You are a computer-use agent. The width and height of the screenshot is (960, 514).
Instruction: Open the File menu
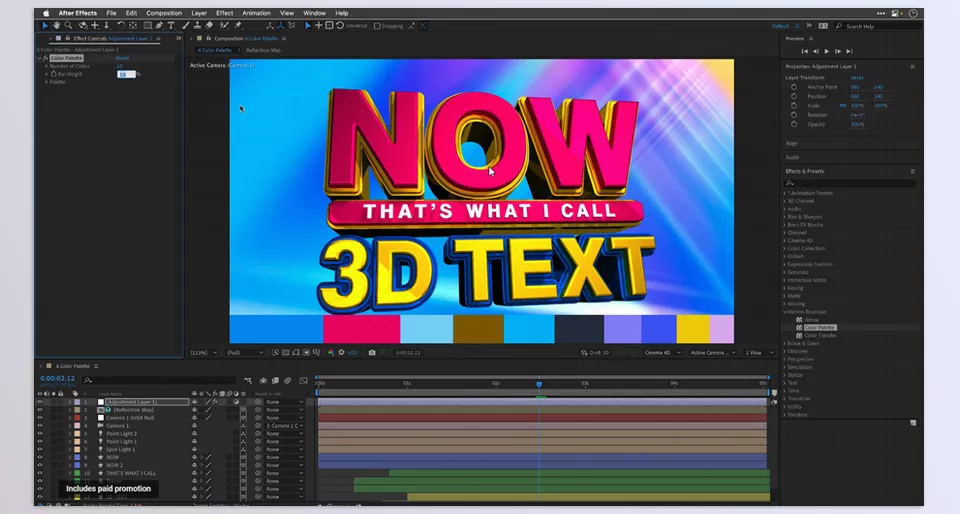click(x=111, y=13)
